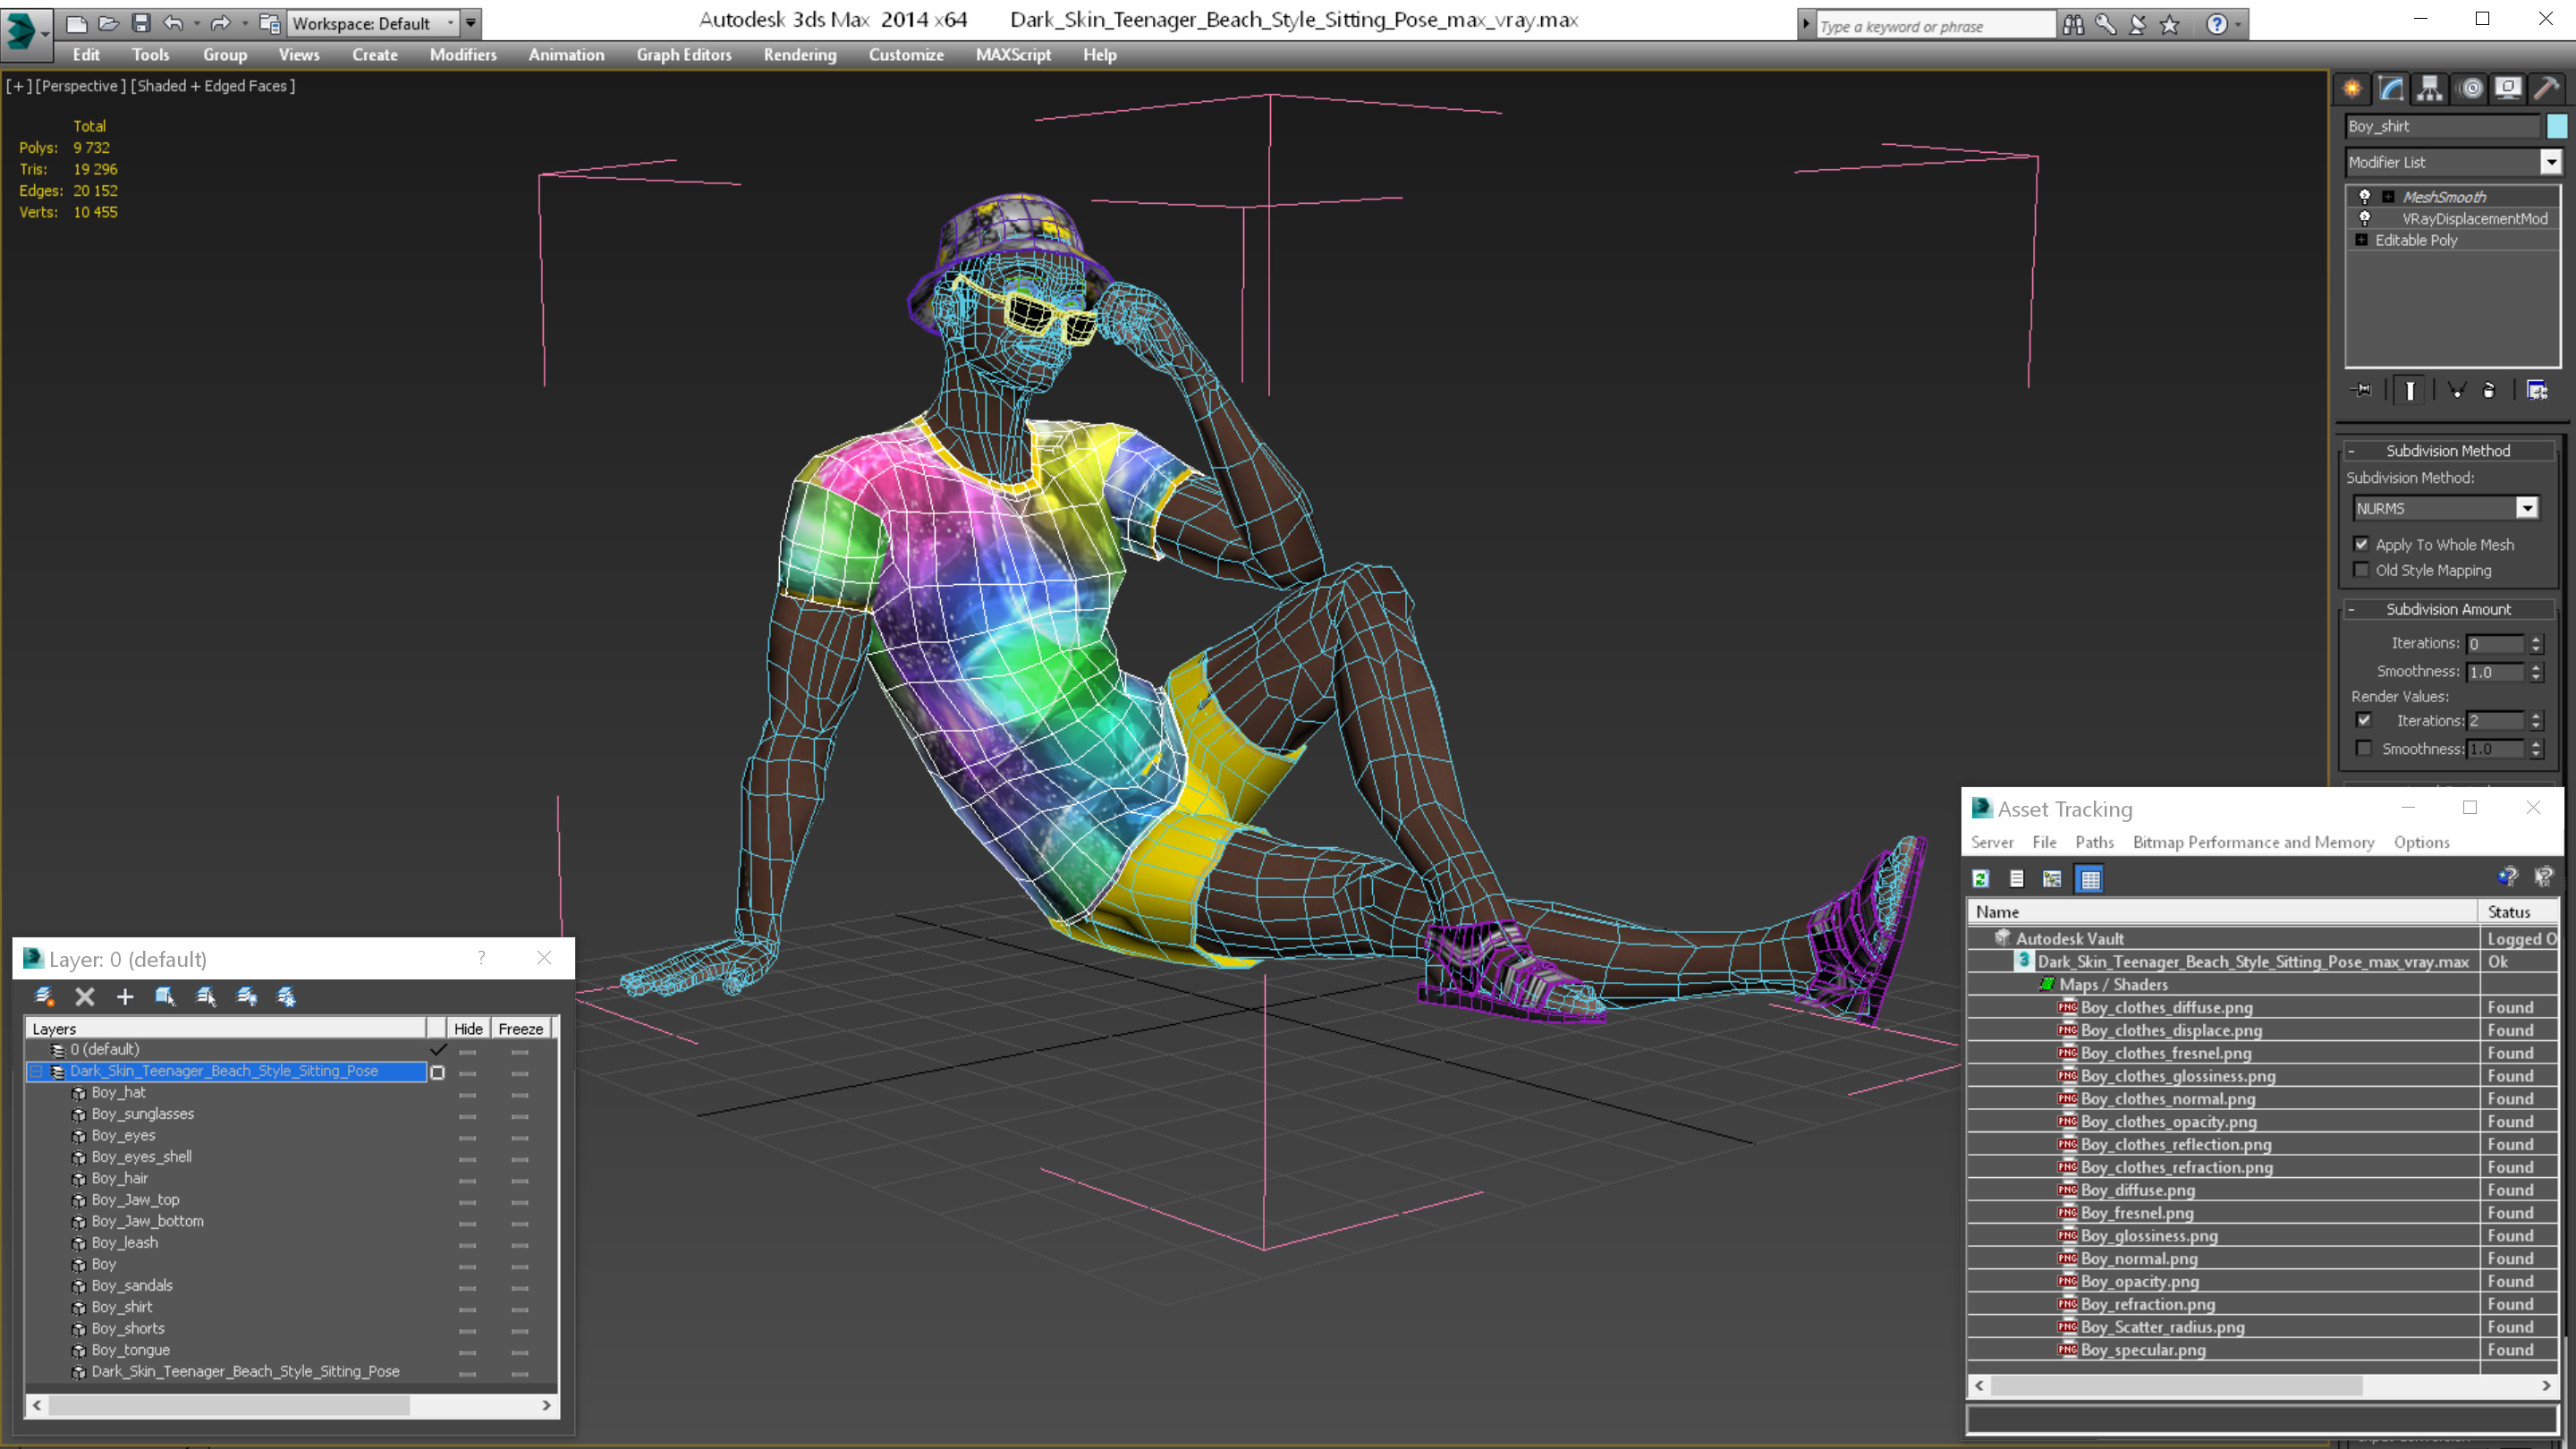Toggle Show End Result icon in modifier stack

pyautogui.click(x=2410, y=390)
